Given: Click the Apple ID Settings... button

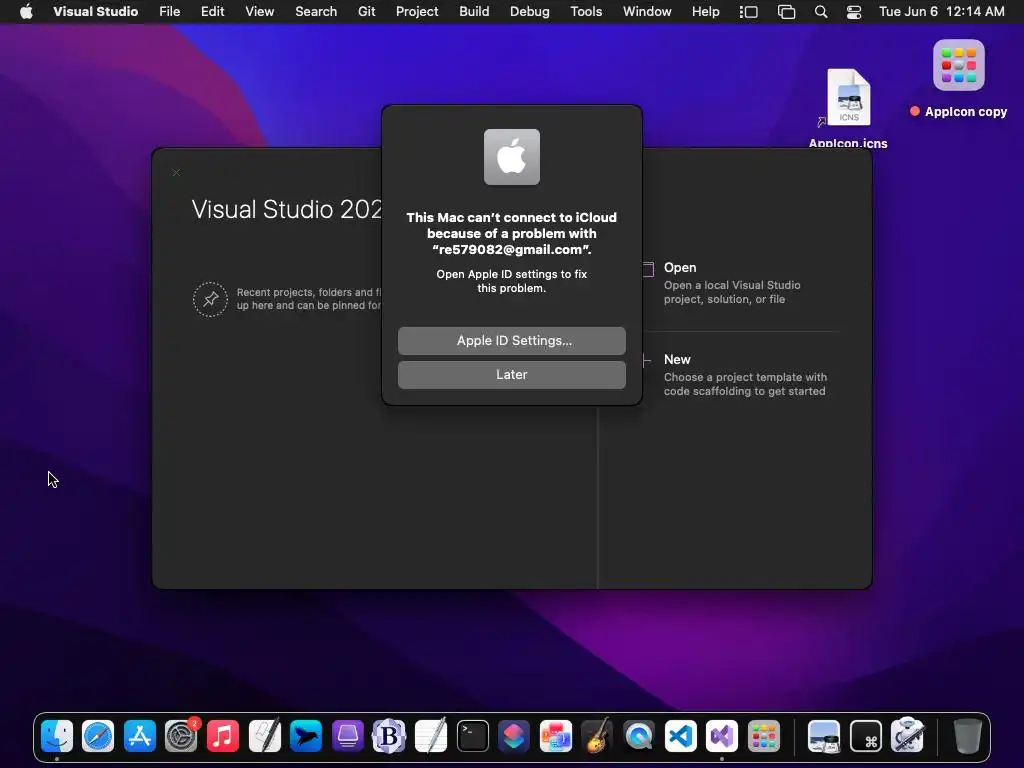Looking at the screenshot, I should coord(511,340).
